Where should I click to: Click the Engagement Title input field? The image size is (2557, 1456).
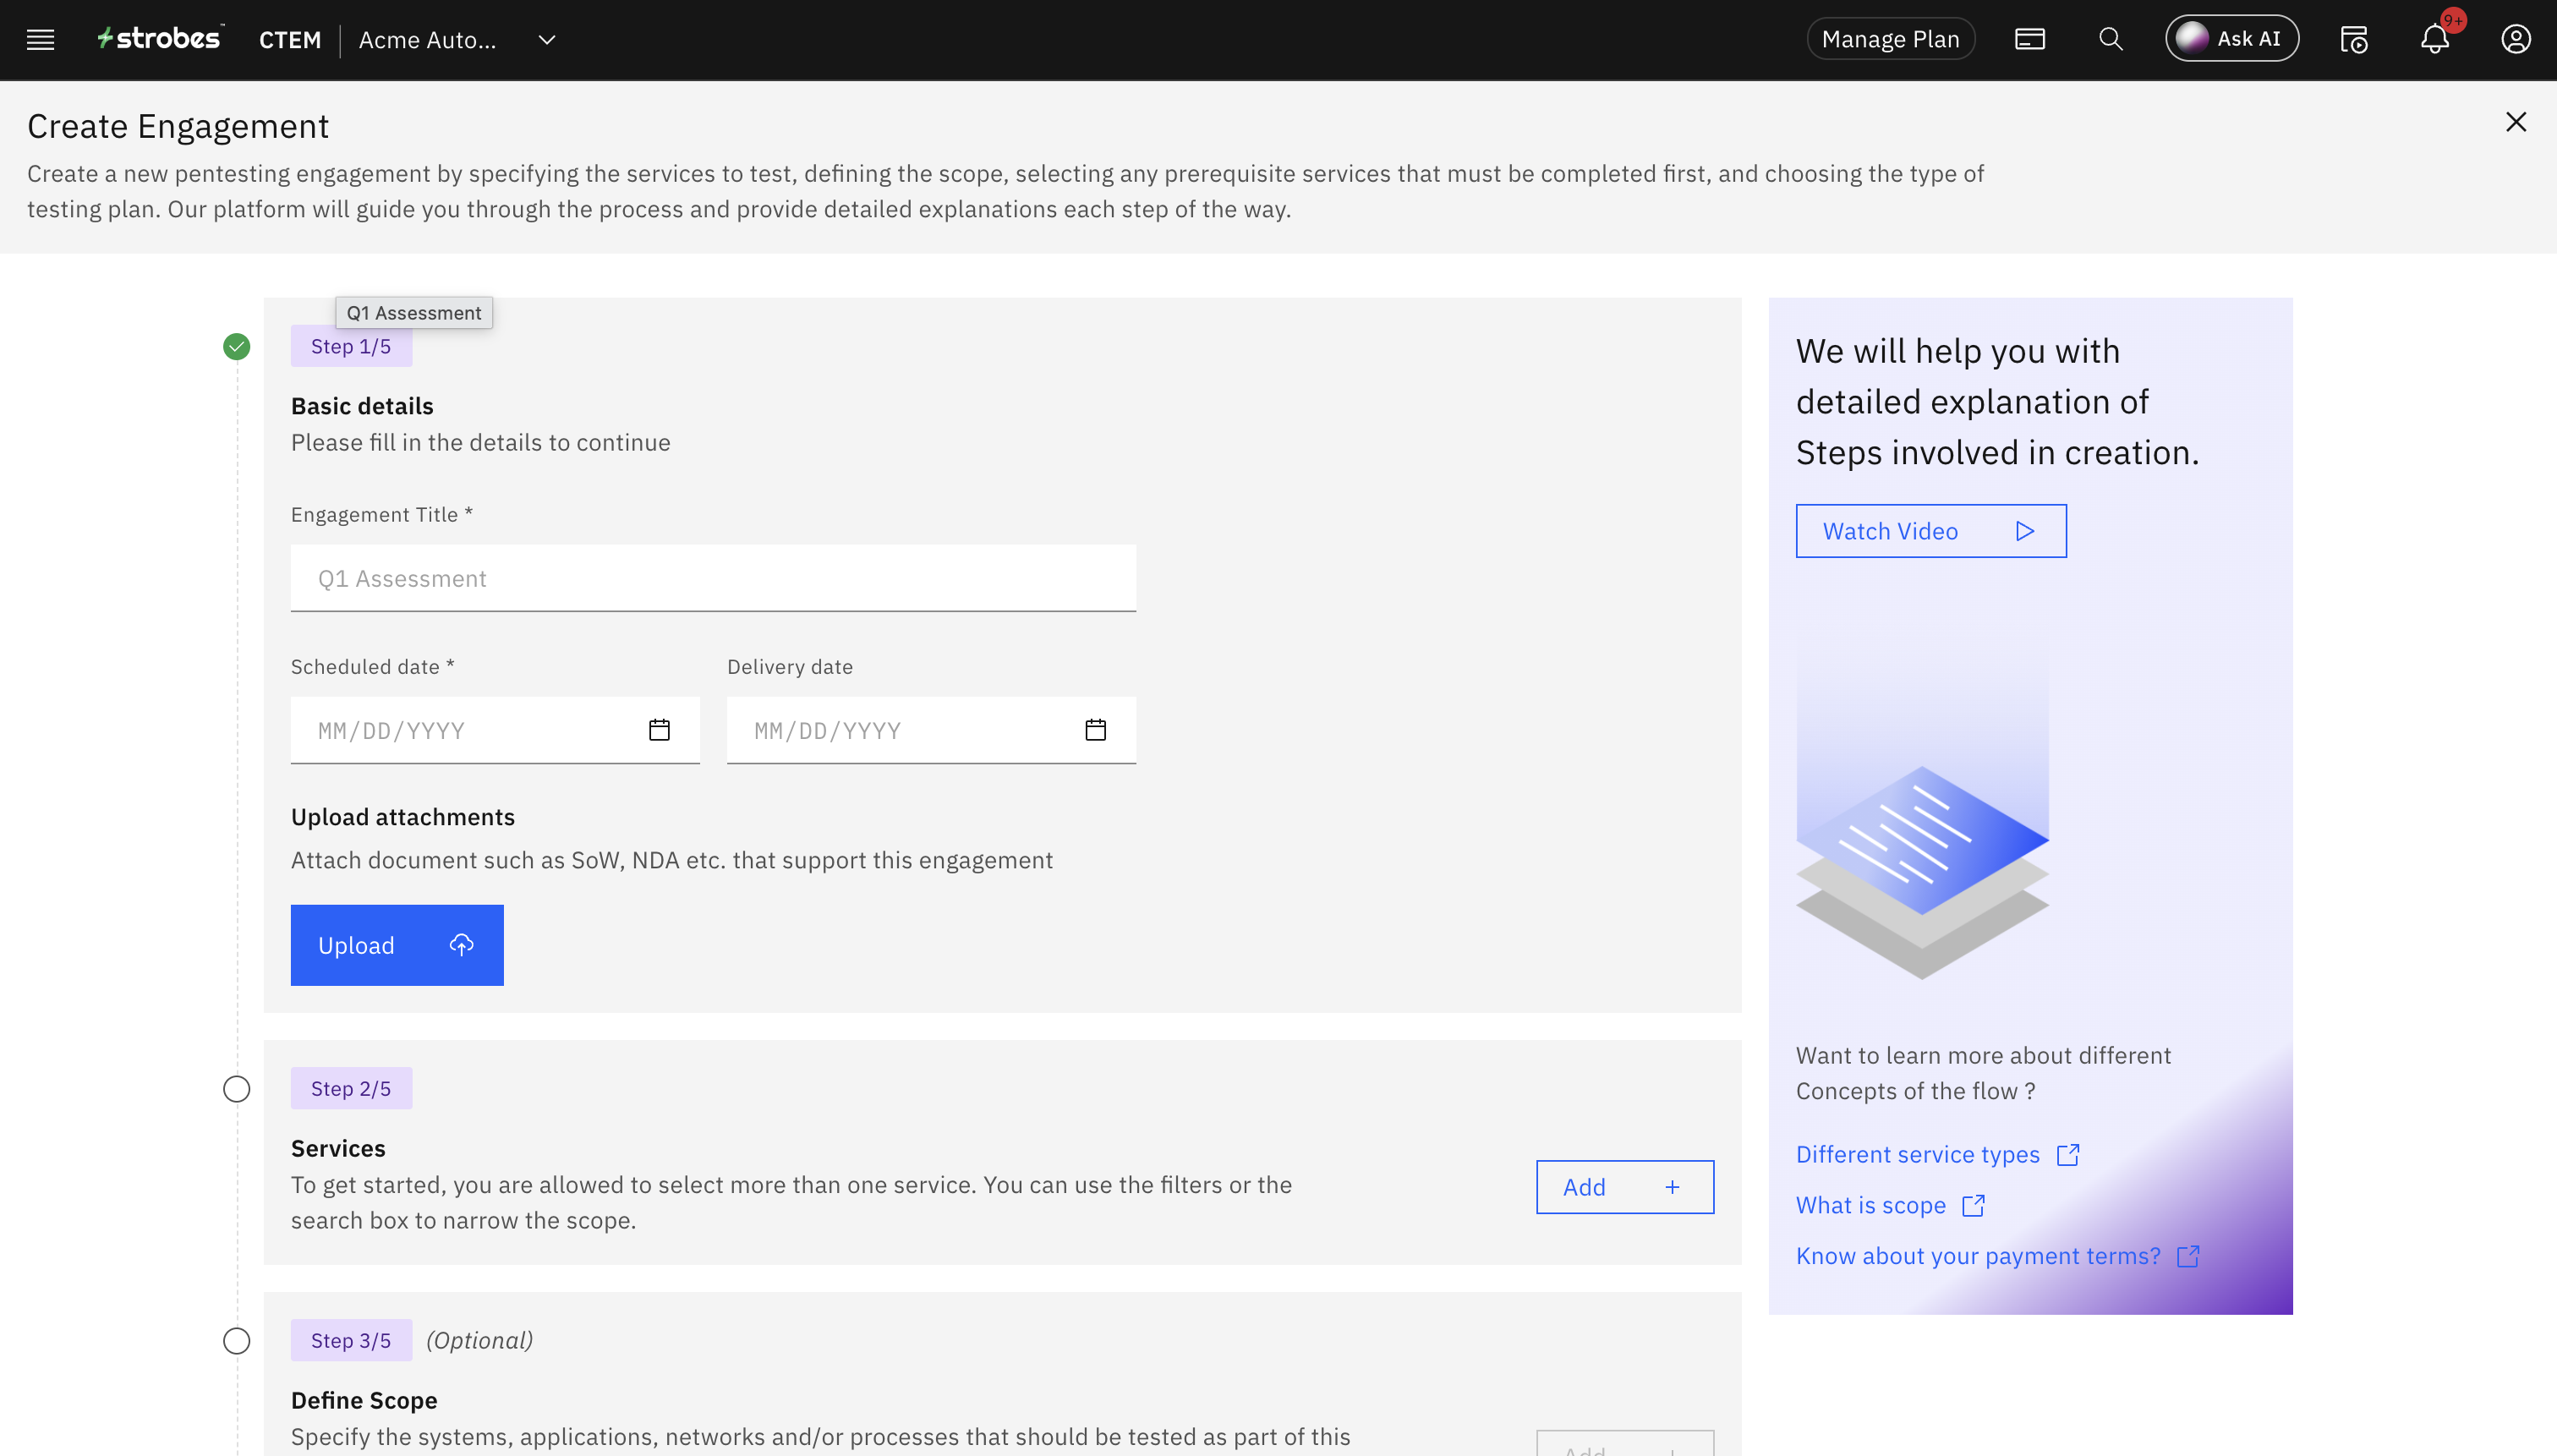pyautogui.click(x=713, y=579)
